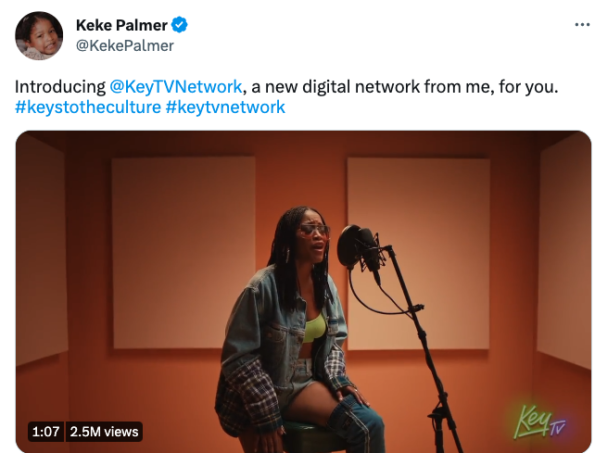Click the left acoustic wall panel in video

point(184,253)
